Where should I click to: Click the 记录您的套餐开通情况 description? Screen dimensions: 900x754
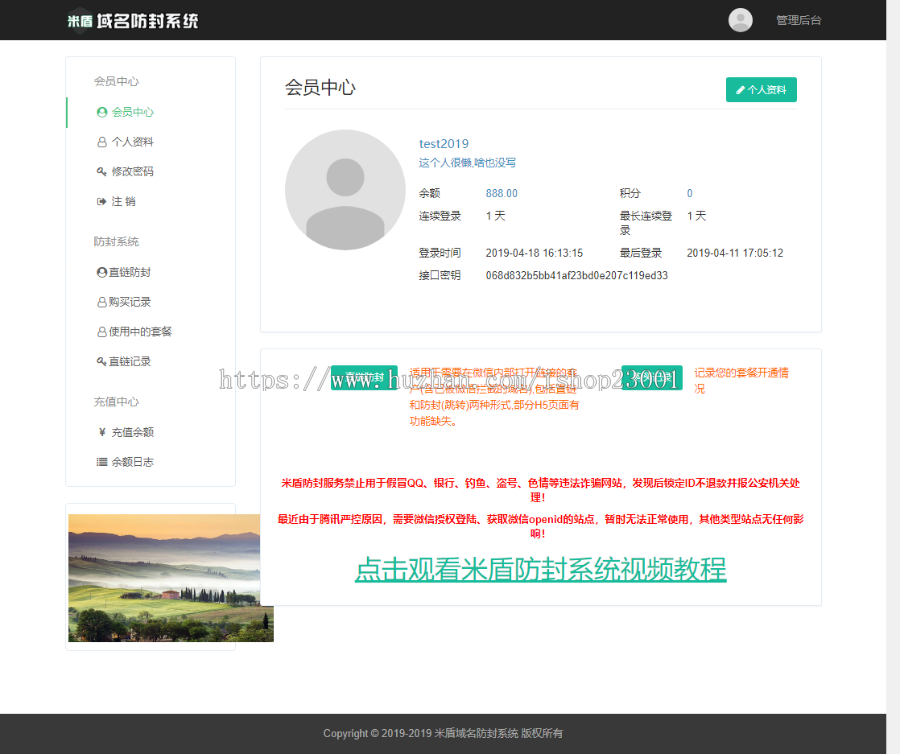point(742,380)
